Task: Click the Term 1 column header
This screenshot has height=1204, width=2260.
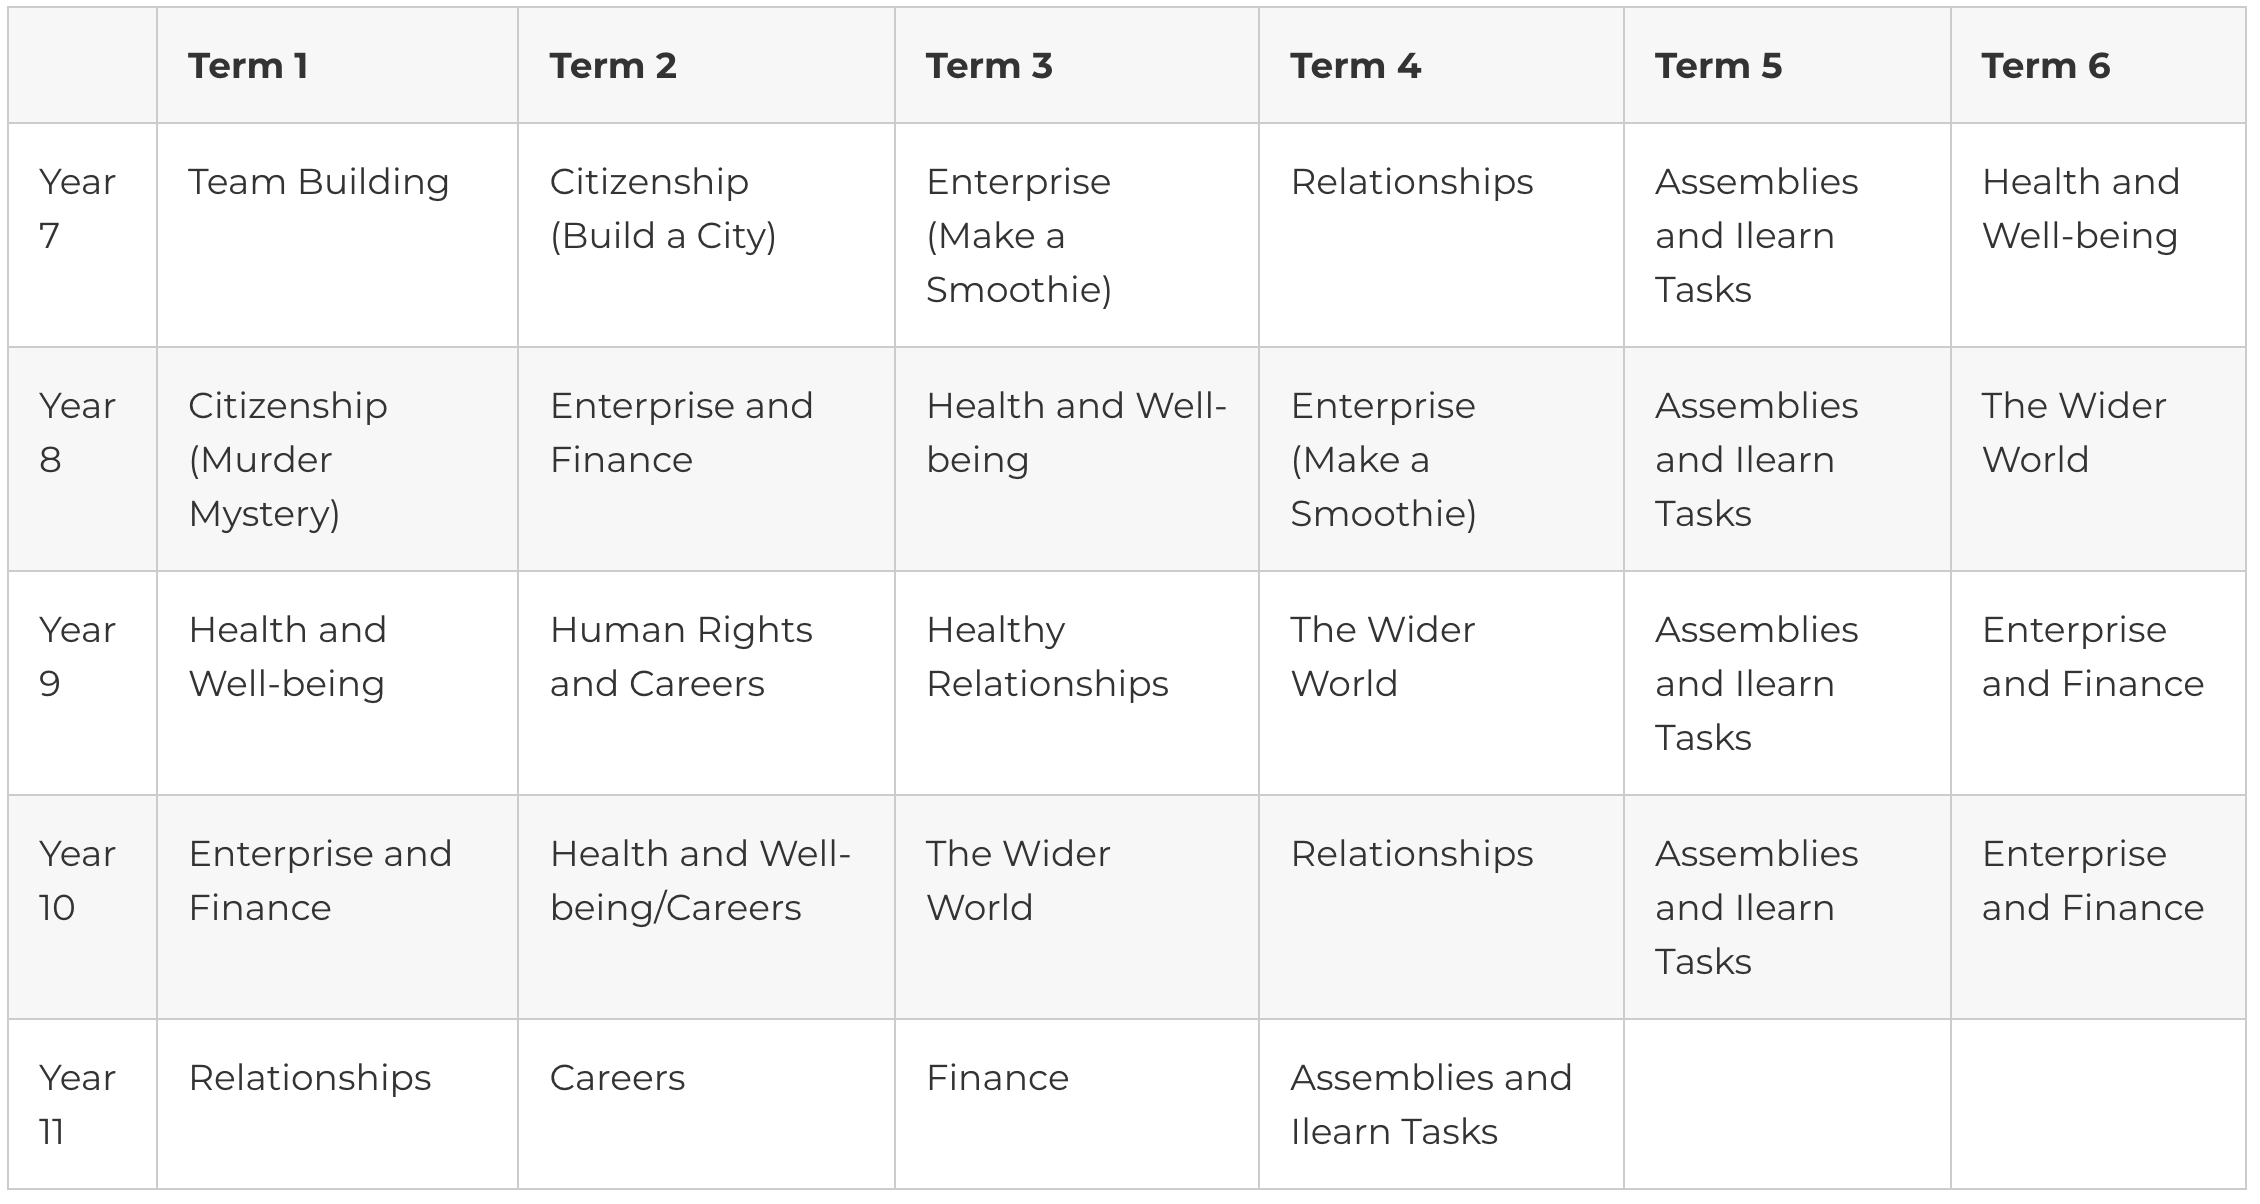Action: pos(248,66)
